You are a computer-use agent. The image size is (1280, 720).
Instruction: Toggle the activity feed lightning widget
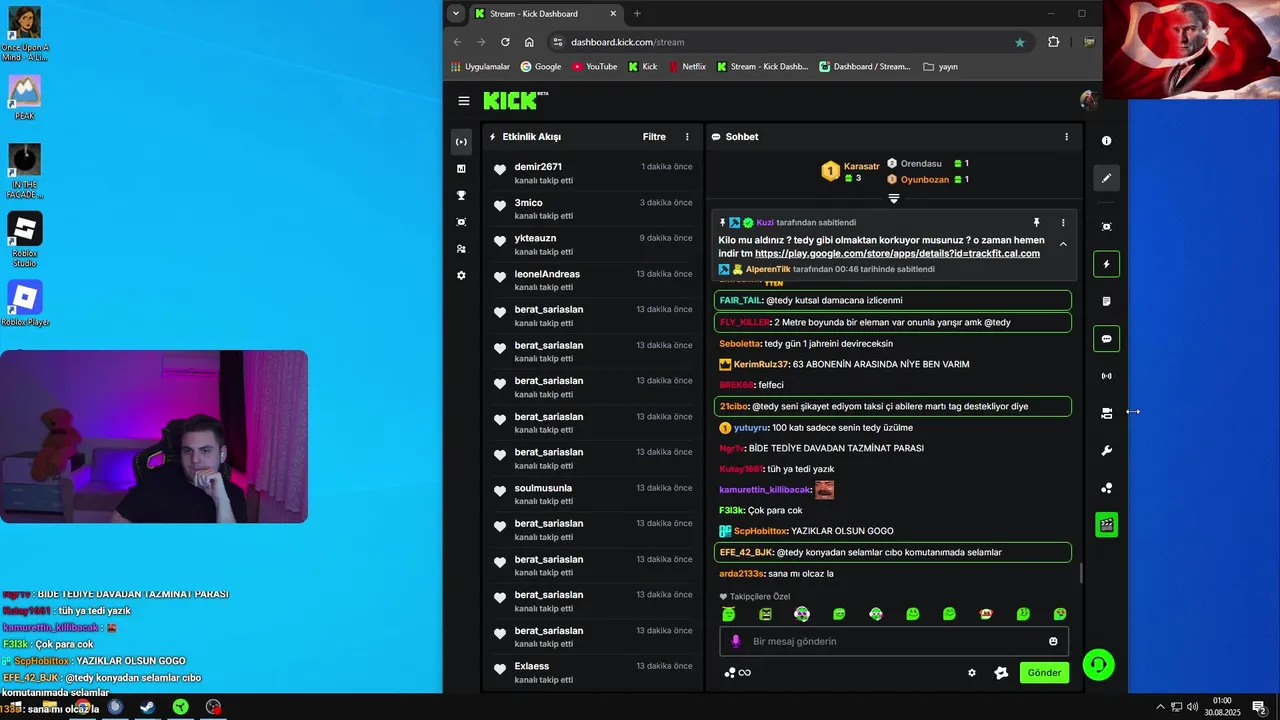[1106, 265]
